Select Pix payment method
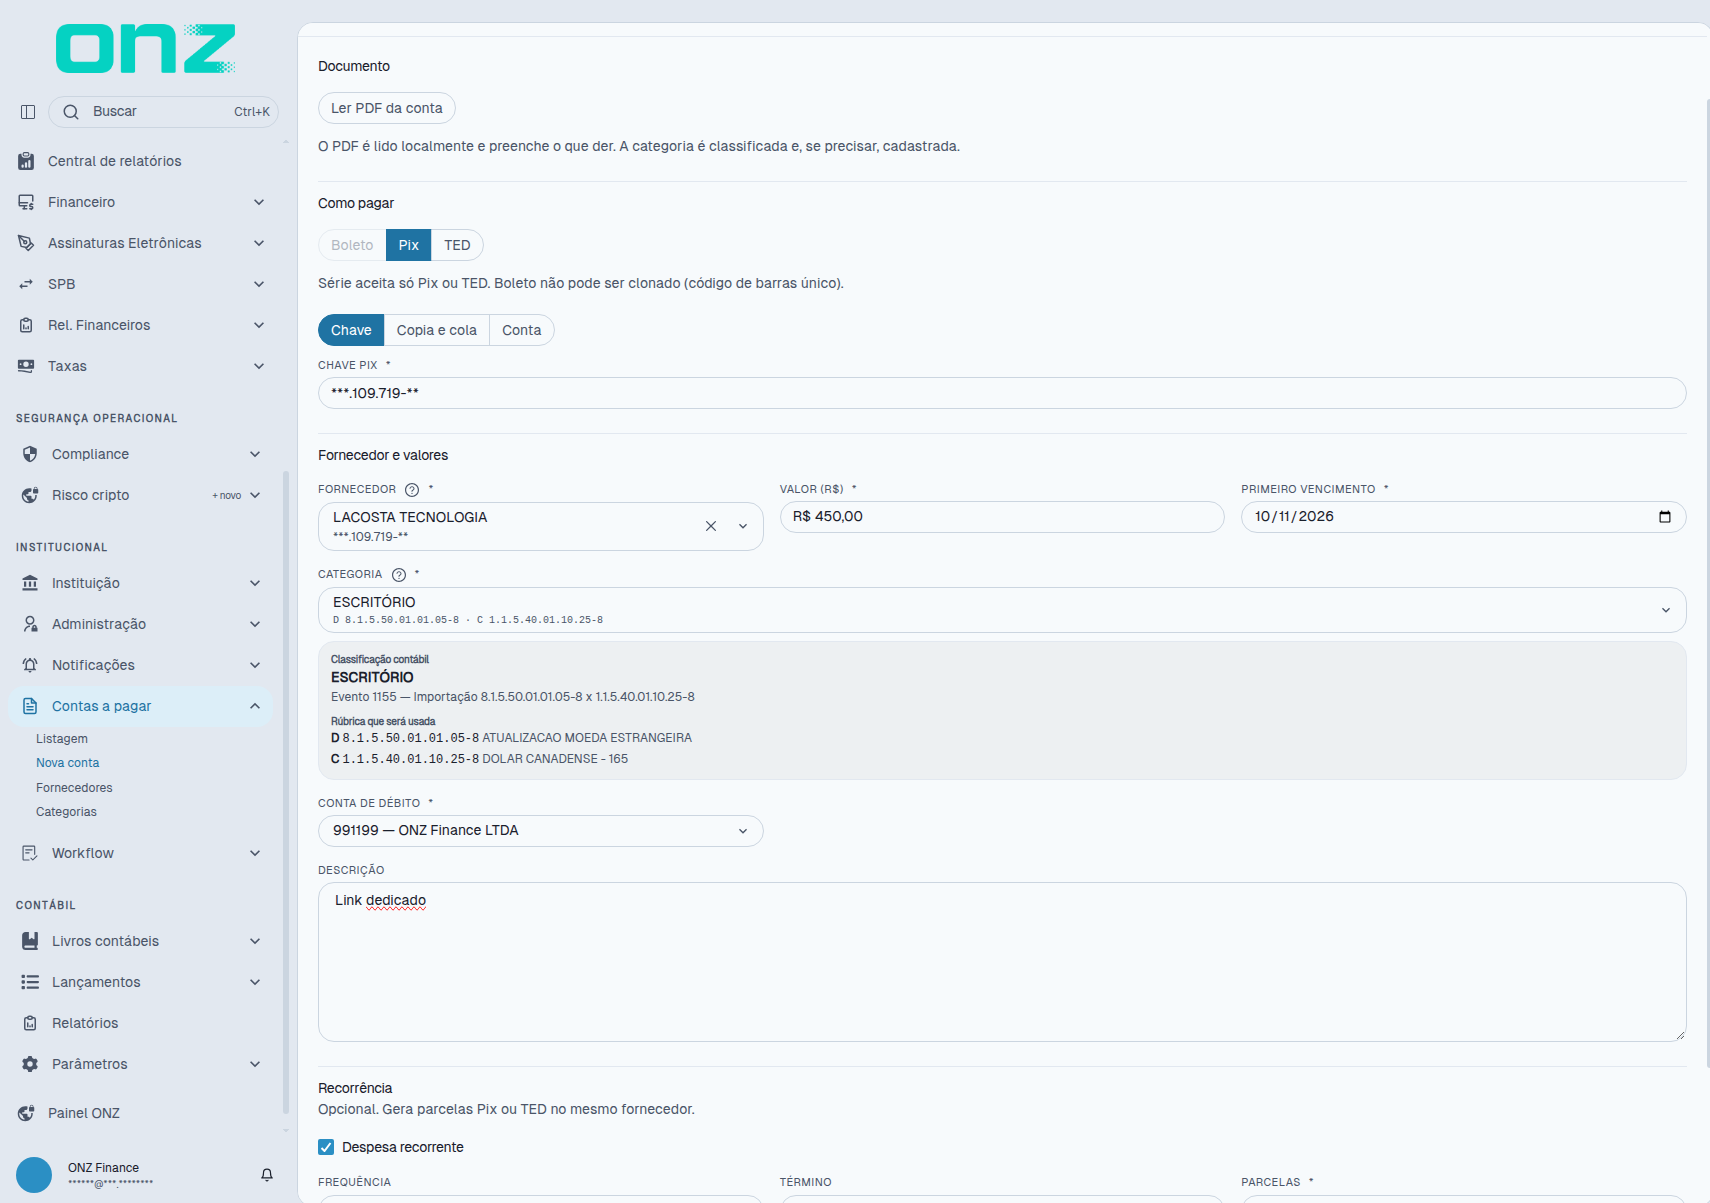Screen dimensions: 1710x1203 [409, 245]
